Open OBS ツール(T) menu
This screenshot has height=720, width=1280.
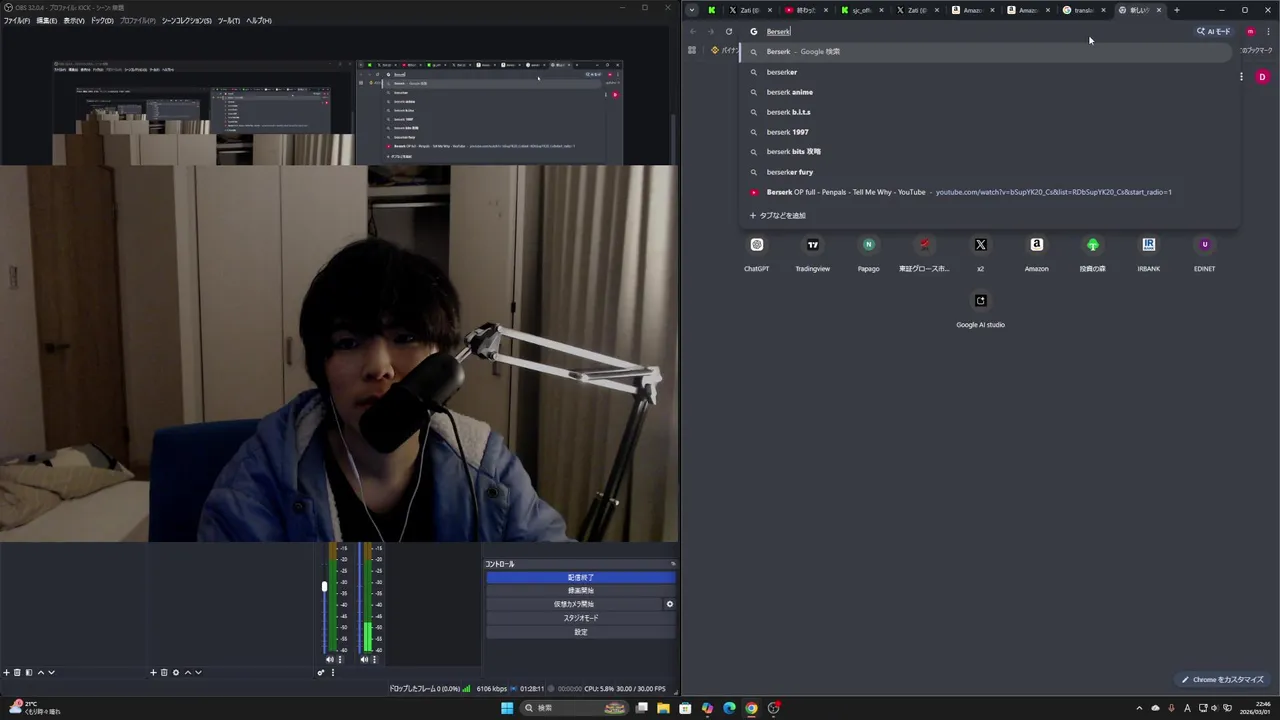point(228,20)
